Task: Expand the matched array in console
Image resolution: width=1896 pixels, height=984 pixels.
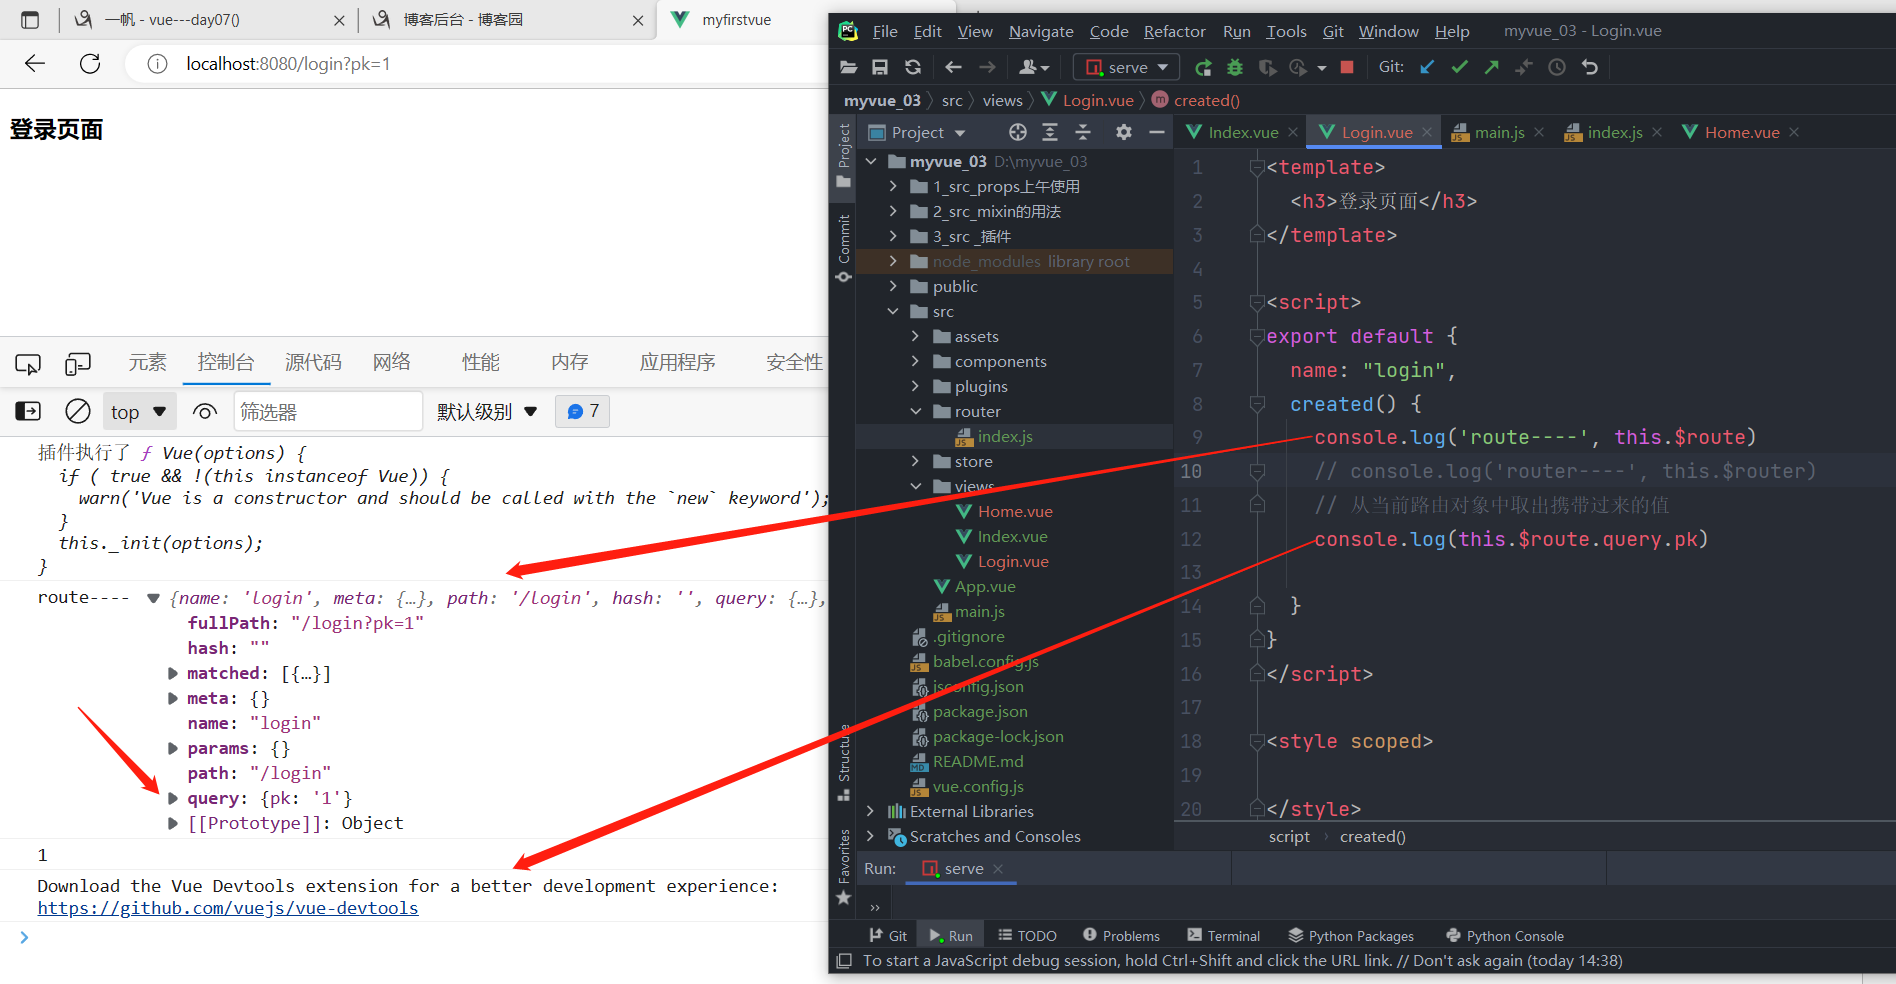Action: (x=173, y=673)
